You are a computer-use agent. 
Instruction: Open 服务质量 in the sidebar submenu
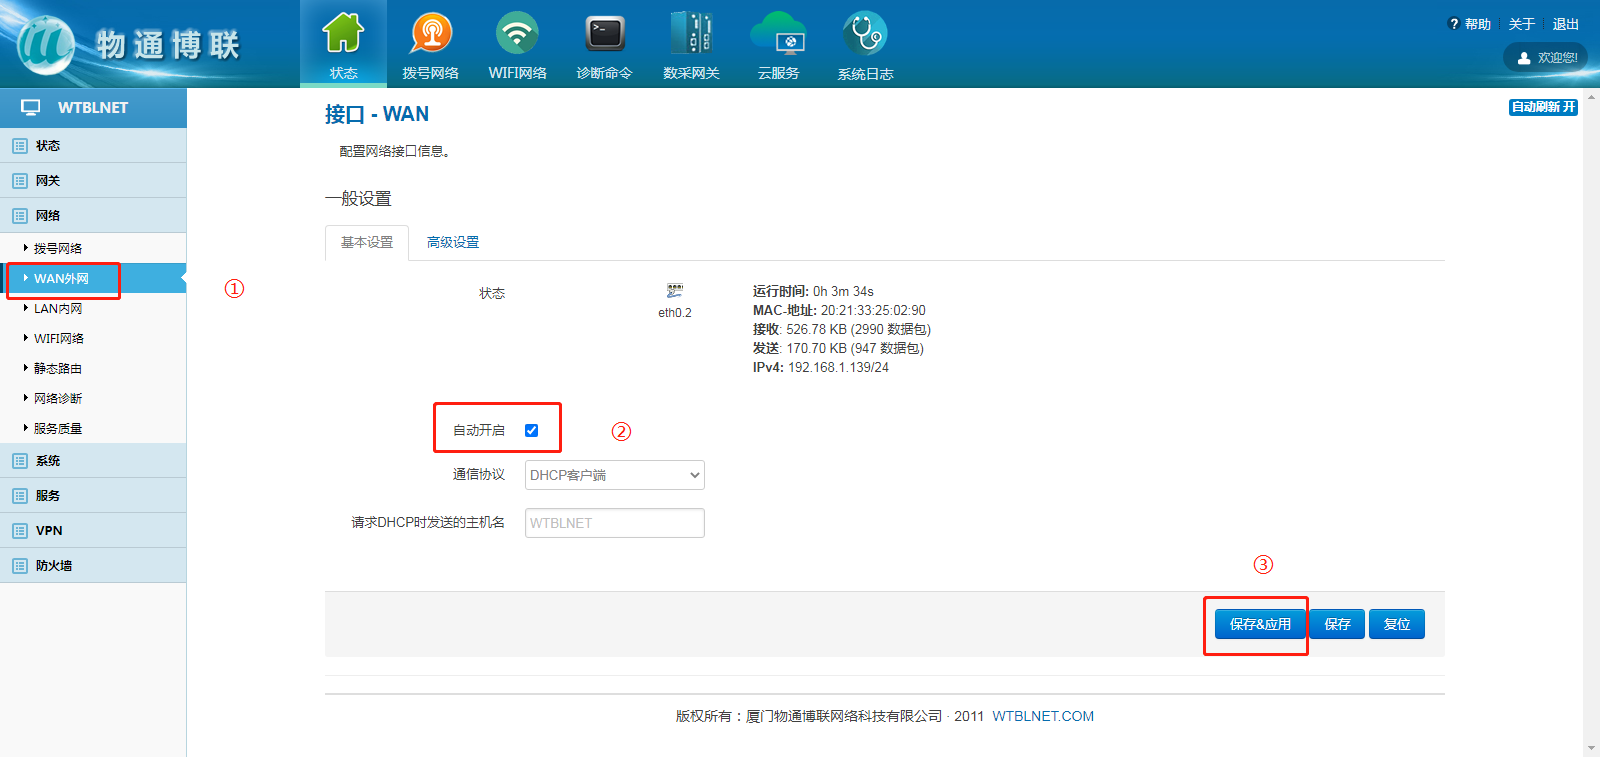93,428
